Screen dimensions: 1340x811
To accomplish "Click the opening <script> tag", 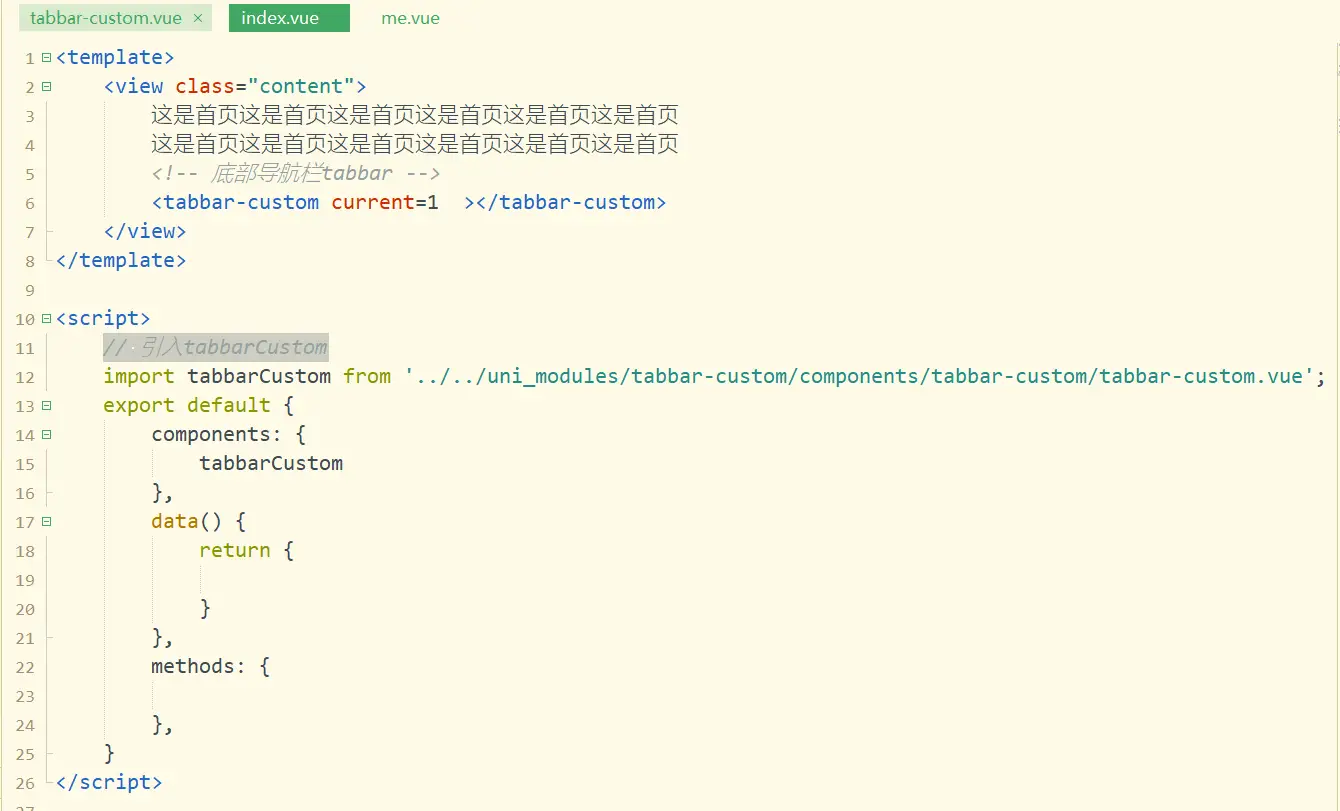I will (103, 318).
